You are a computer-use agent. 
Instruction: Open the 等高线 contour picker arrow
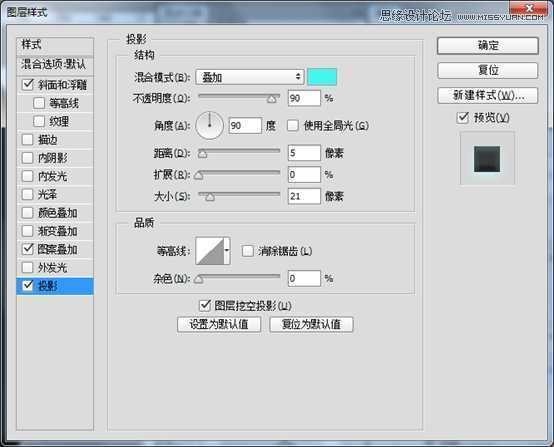(227, 251)
